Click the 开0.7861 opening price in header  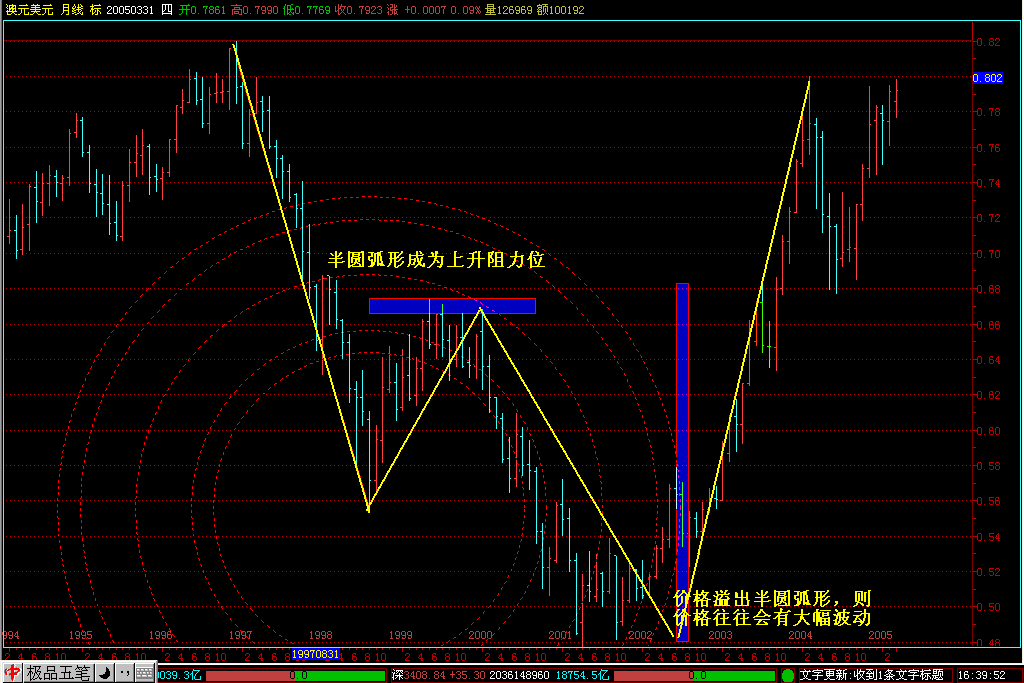pos(202,10)
